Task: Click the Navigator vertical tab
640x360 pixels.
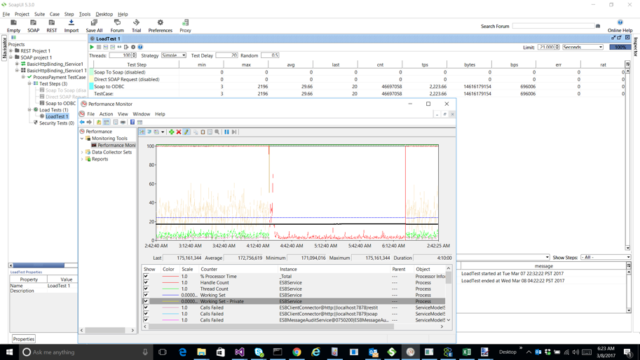Action: click(4, 48)
